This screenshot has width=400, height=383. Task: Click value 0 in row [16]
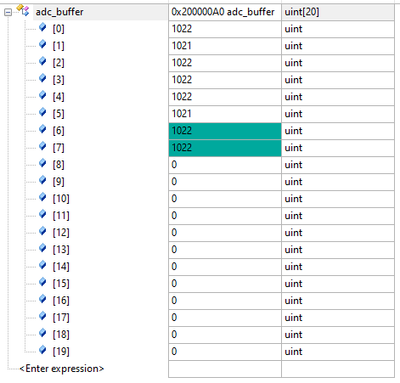(225, 301)
